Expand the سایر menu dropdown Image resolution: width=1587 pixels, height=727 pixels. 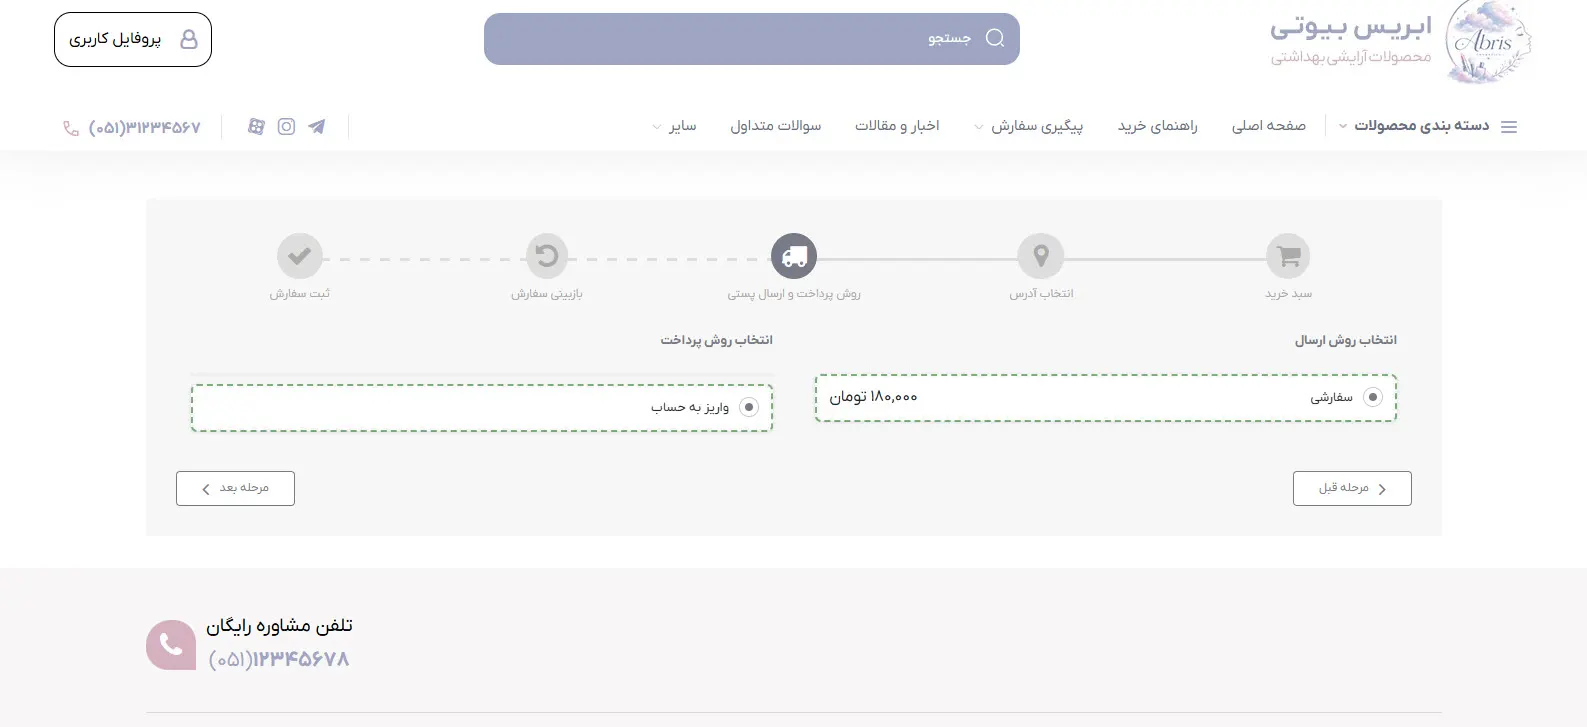coord(675,126)
